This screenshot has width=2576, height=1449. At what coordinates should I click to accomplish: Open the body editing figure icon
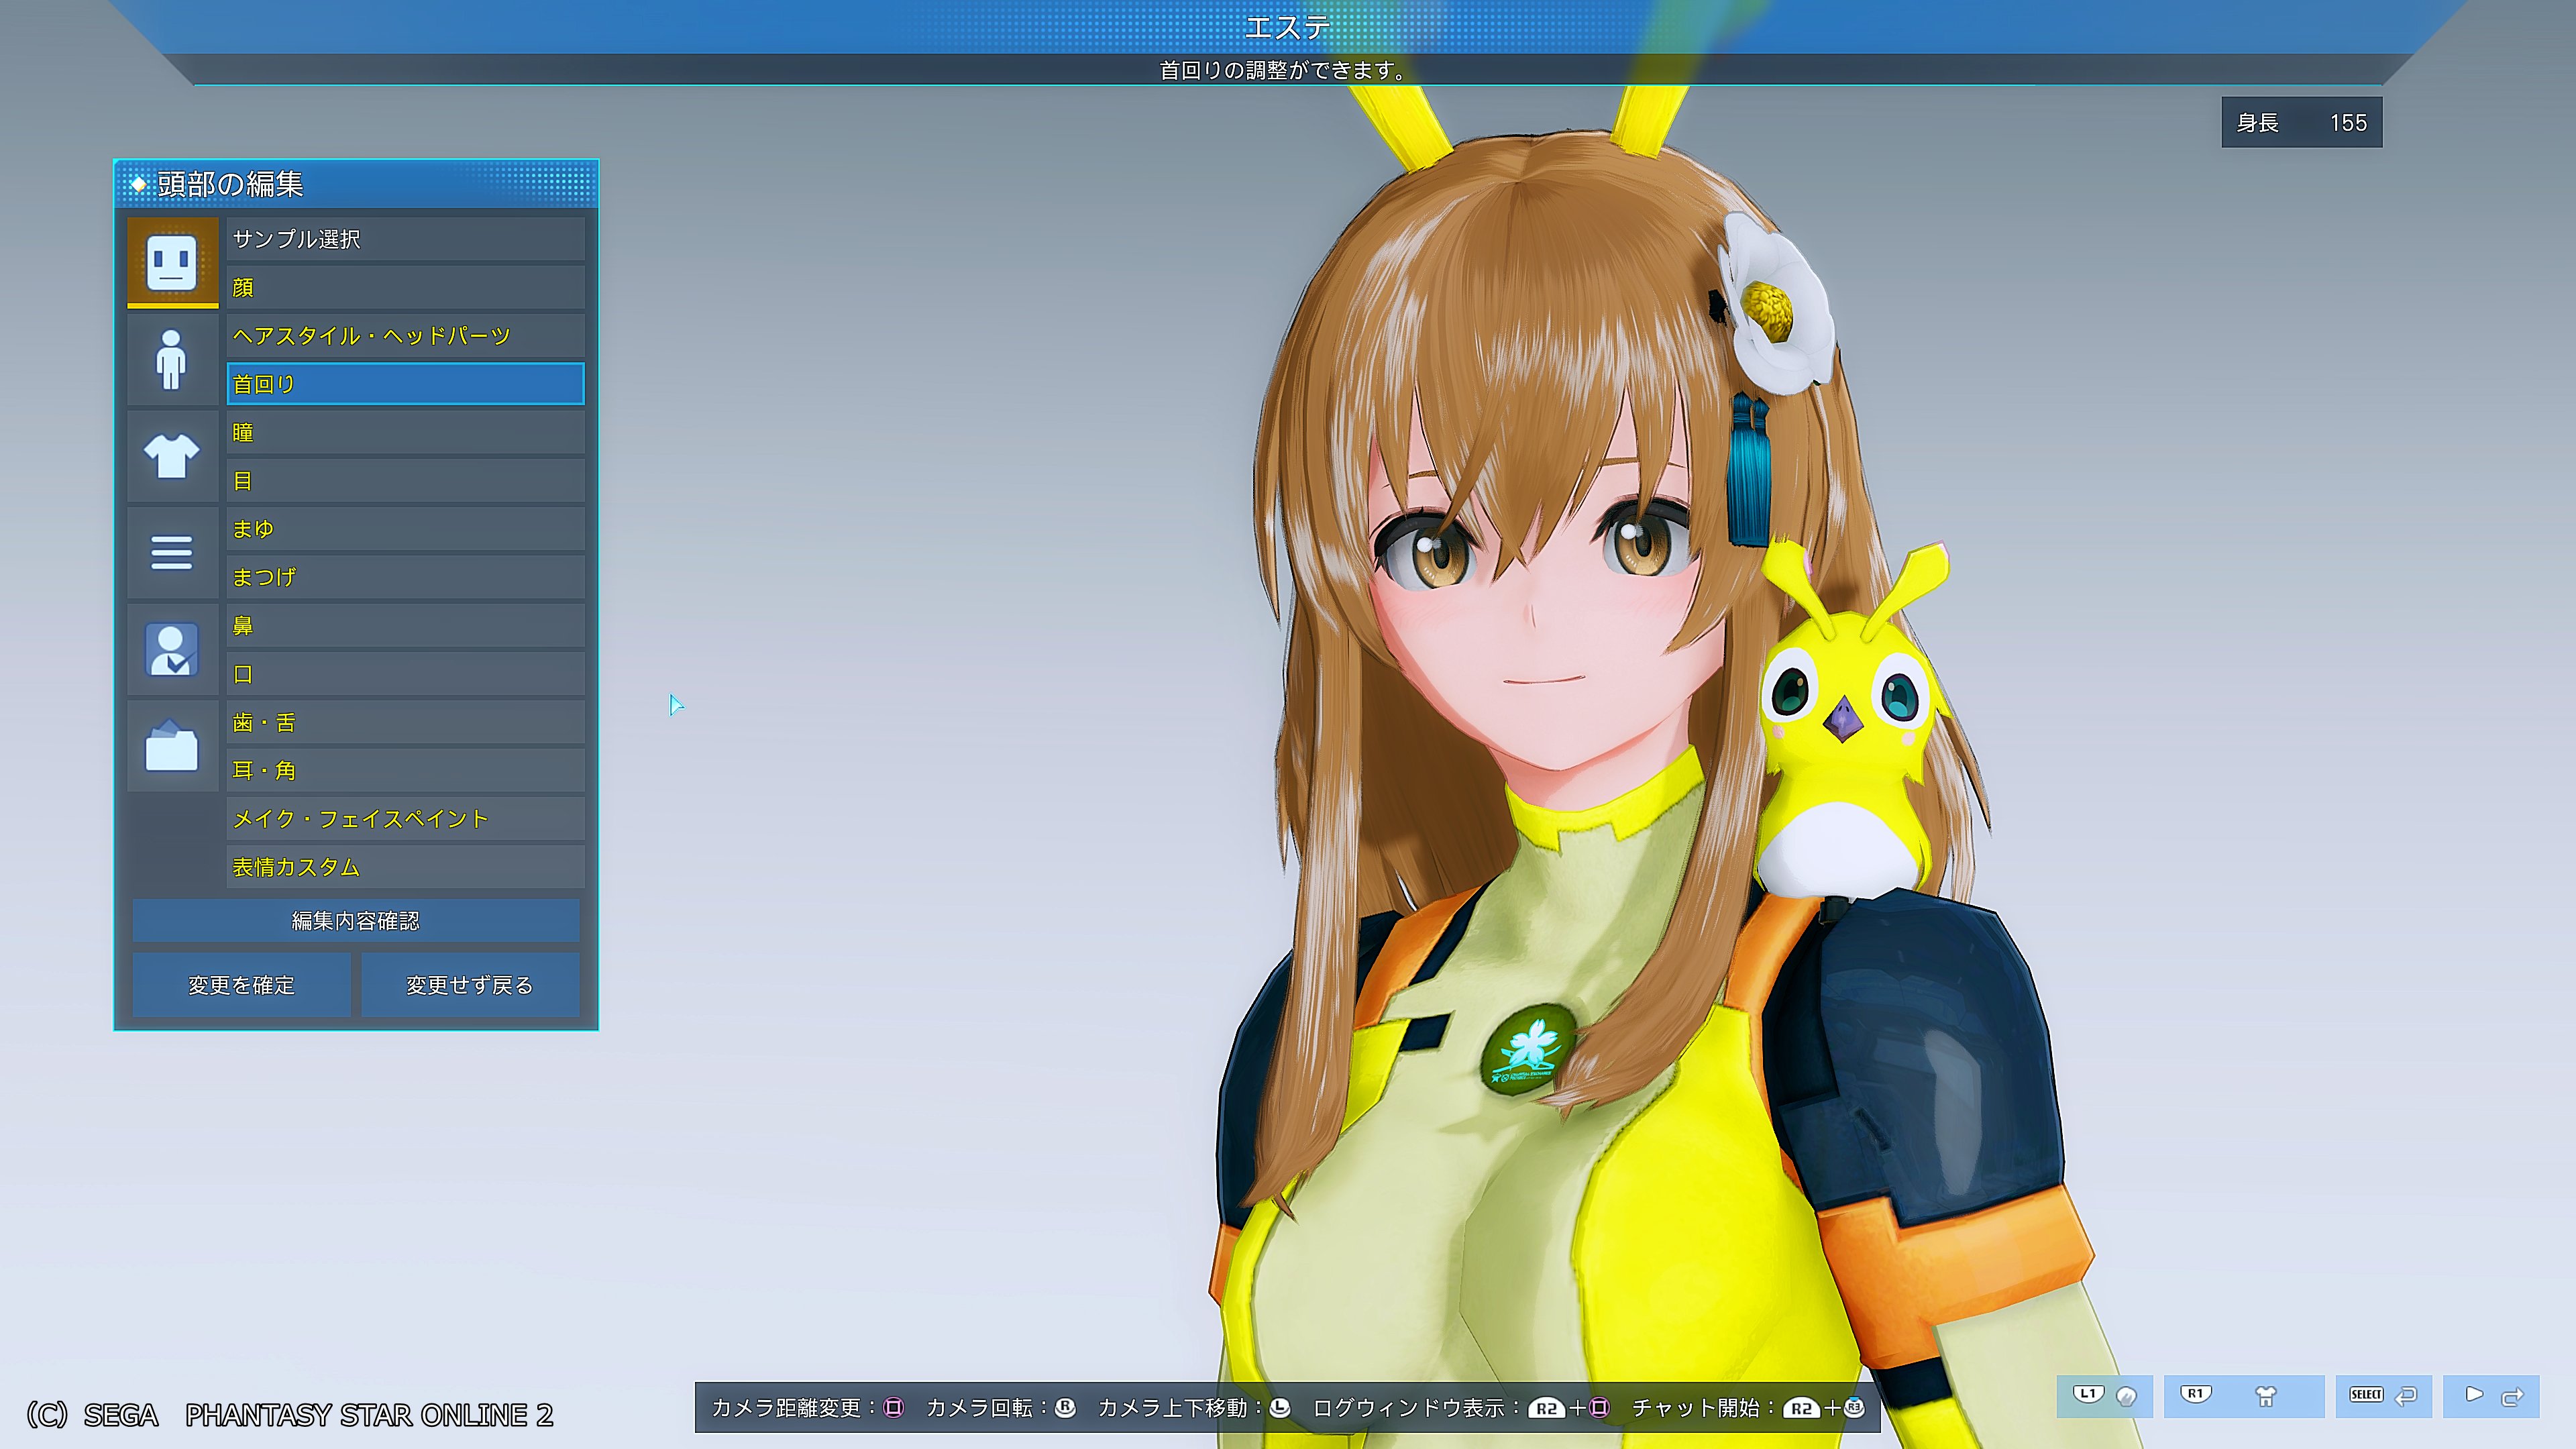(172, 359)
